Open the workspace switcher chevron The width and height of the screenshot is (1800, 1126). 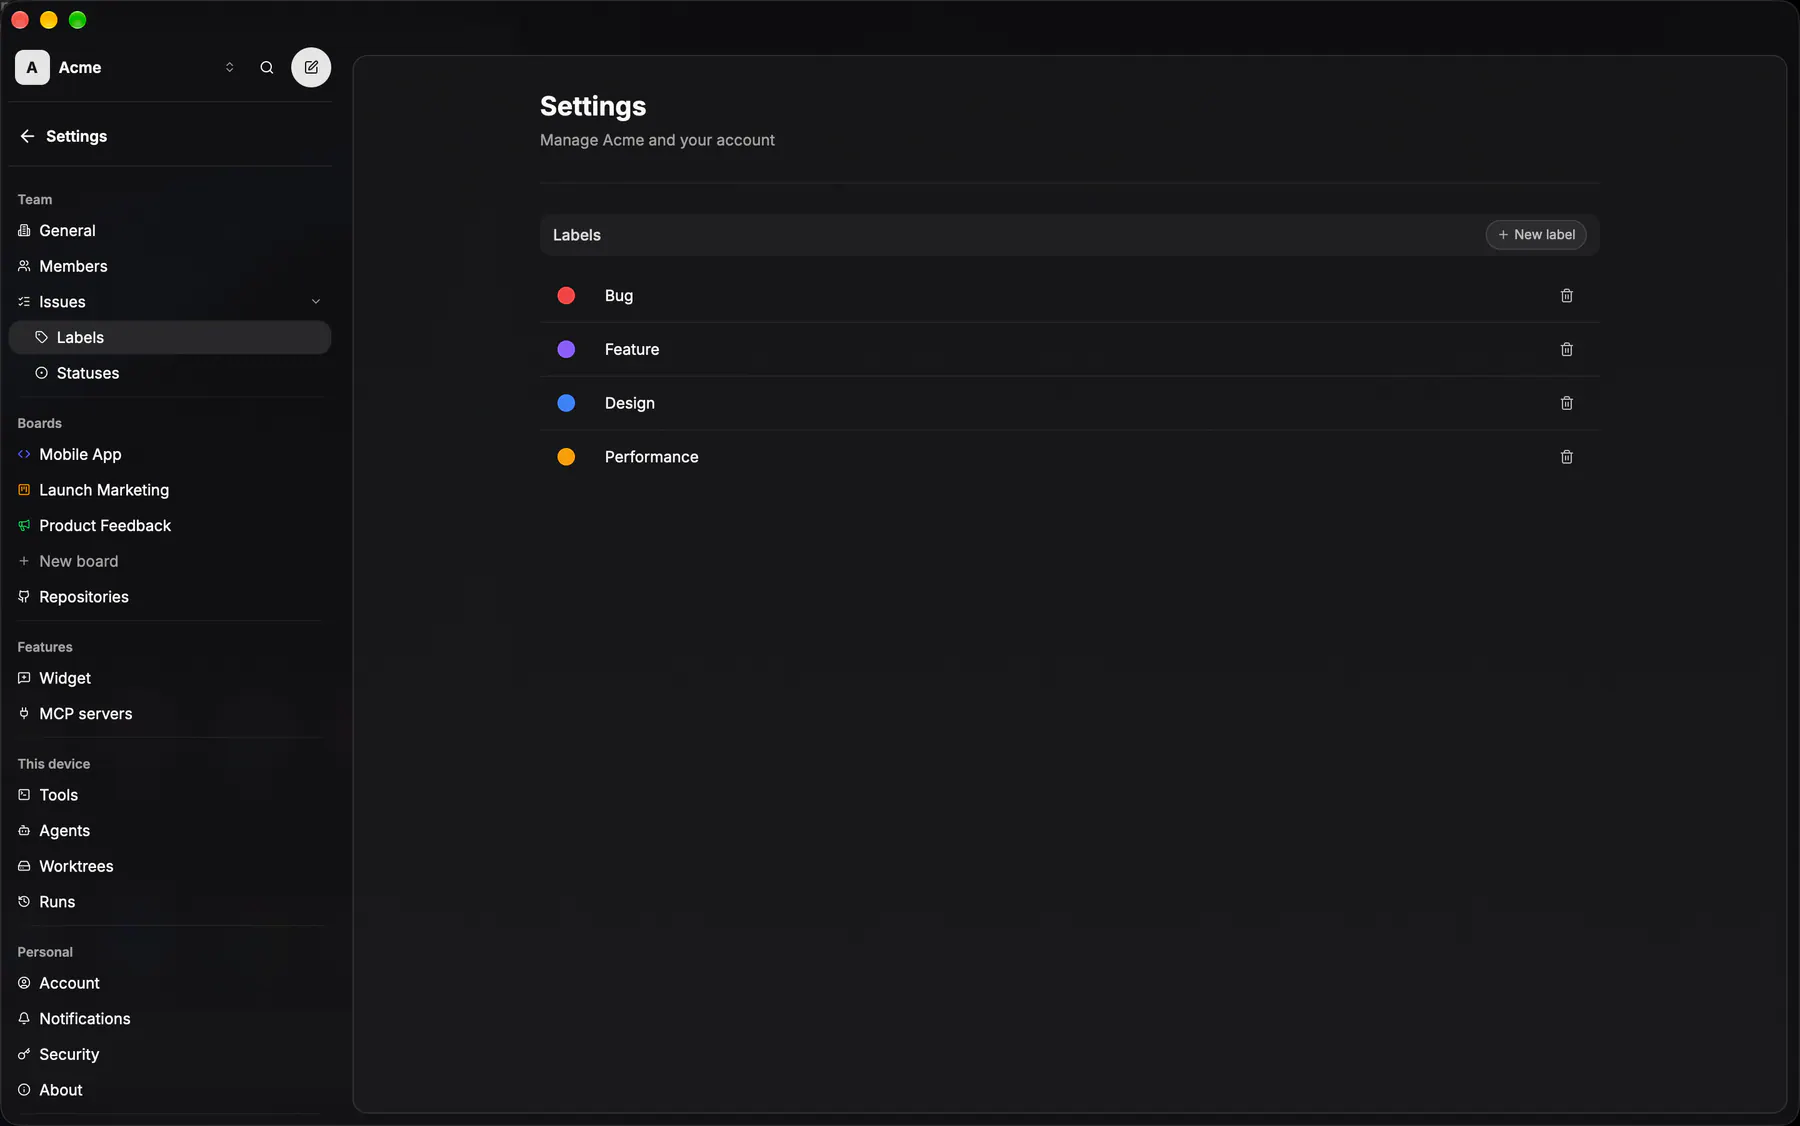click(x=230, y=68)
